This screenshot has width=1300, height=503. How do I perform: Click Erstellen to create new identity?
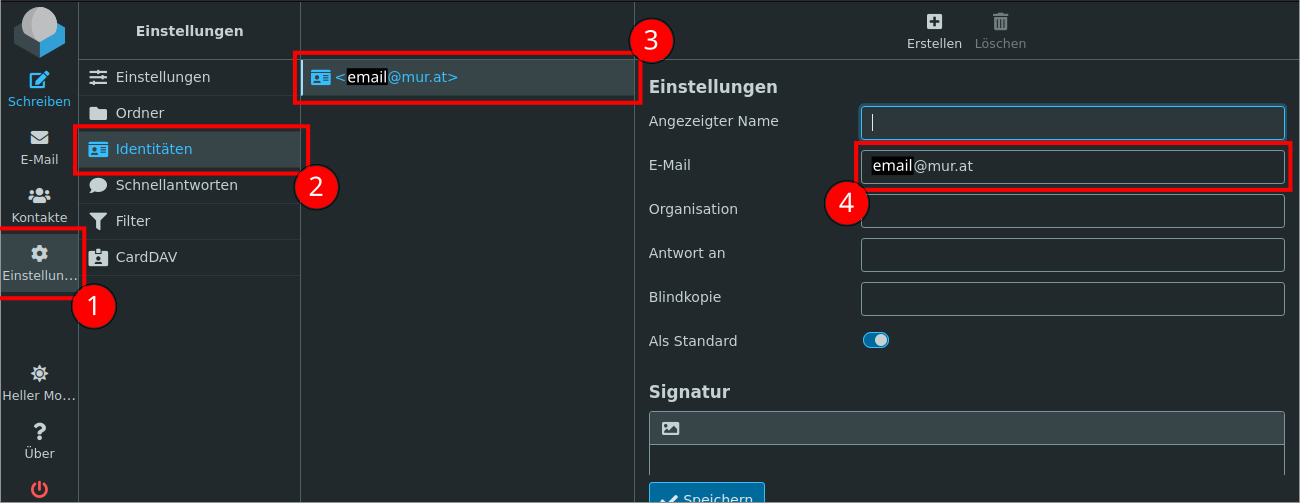coord(934,22)
